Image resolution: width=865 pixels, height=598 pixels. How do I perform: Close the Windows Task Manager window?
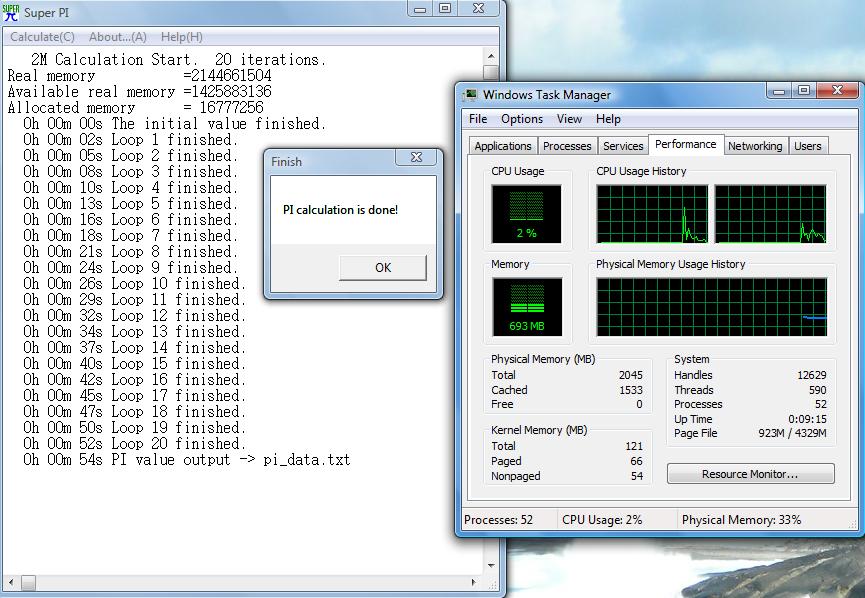point(837,90)
